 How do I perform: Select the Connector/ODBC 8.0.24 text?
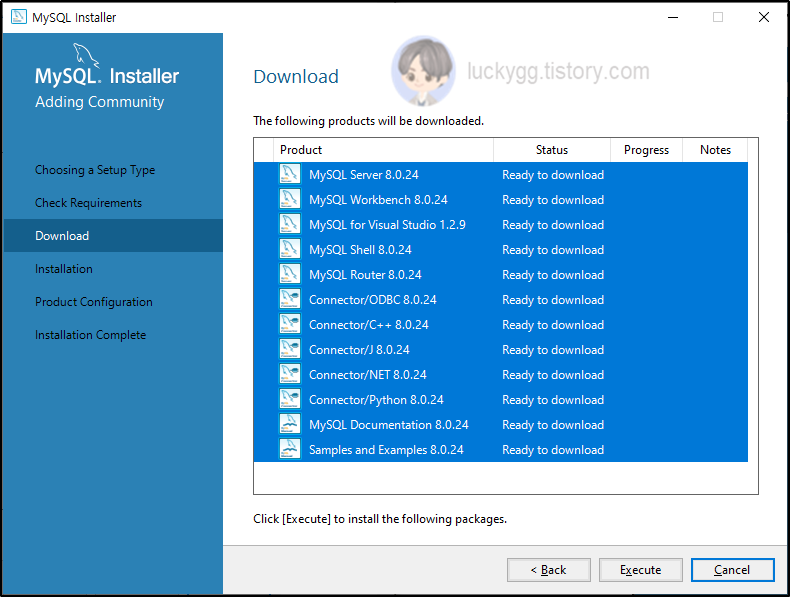(x=373, y=300)
